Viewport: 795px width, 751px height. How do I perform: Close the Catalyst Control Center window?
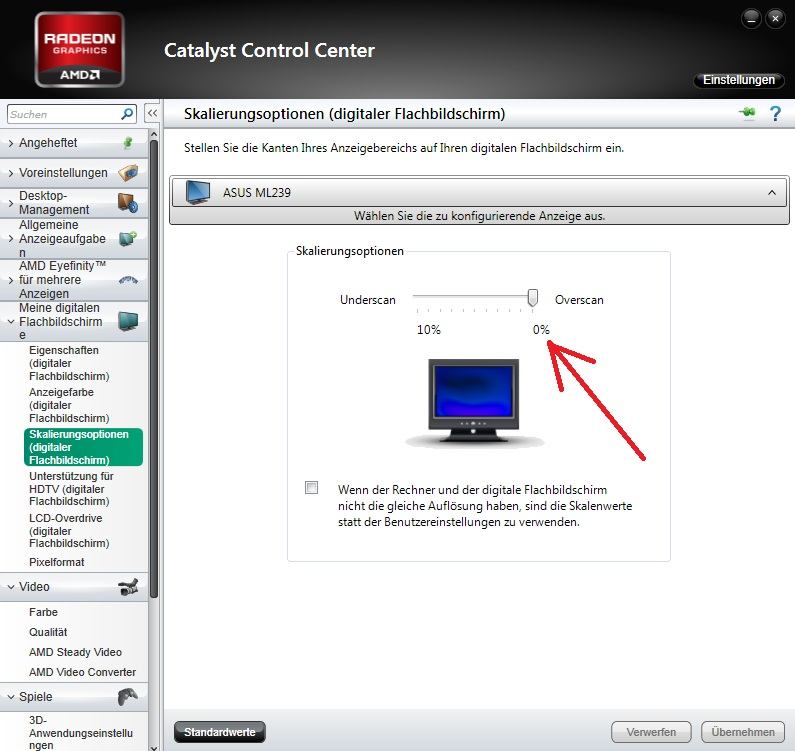tap(775, 19)
